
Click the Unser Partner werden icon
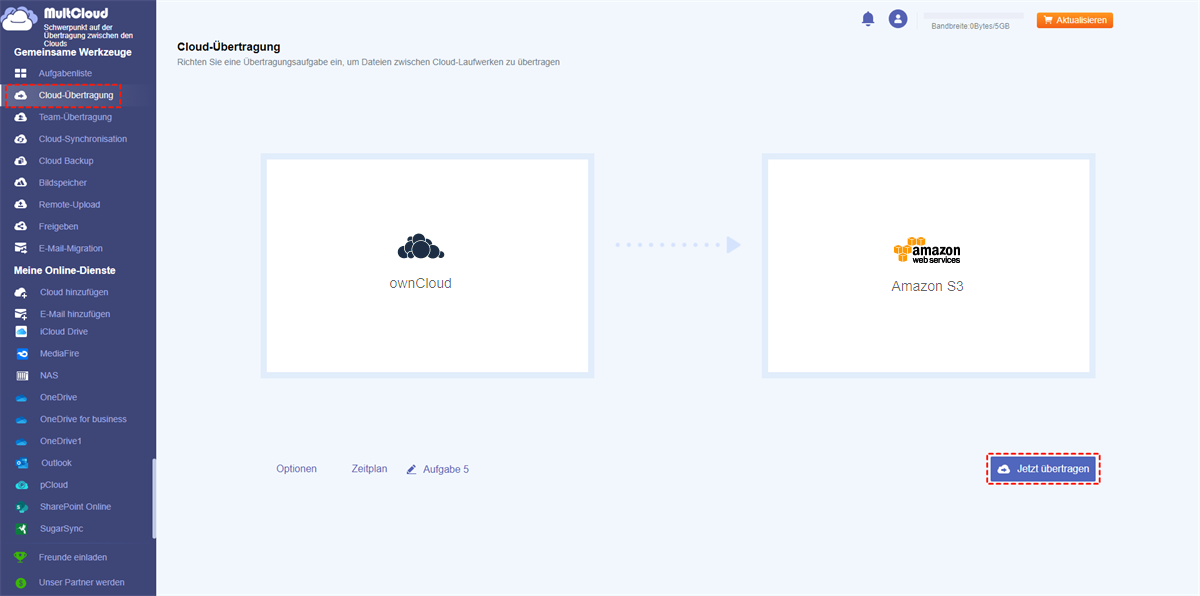pos(20,582)
